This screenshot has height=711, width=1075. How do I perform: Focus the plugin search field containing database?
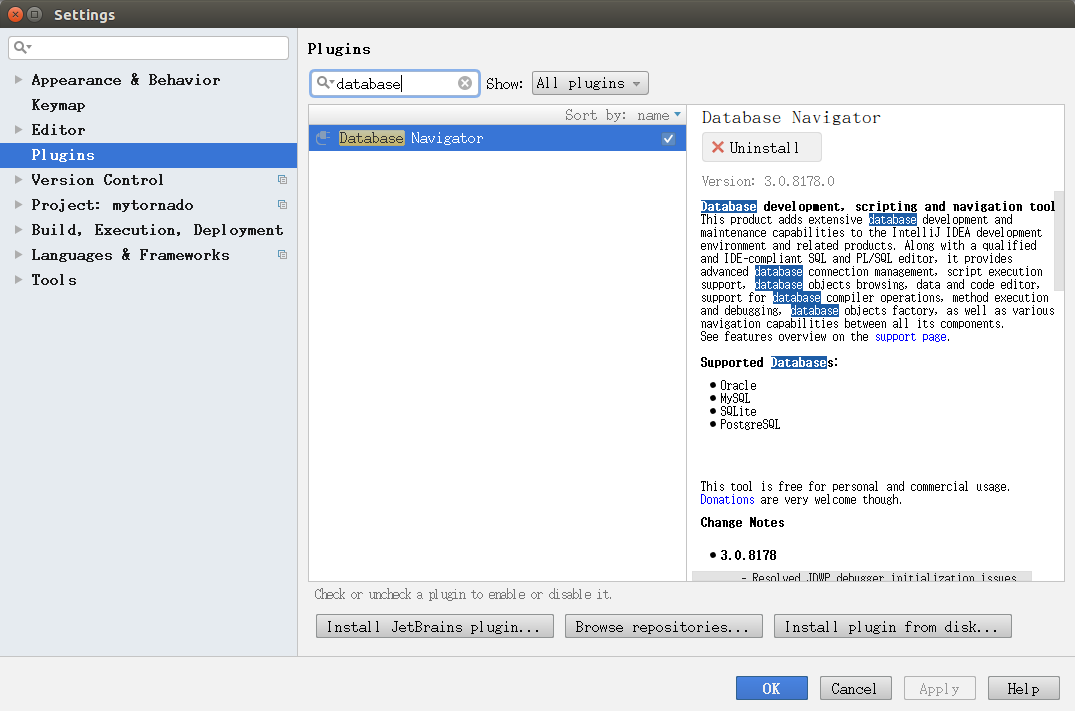(394, 83)
